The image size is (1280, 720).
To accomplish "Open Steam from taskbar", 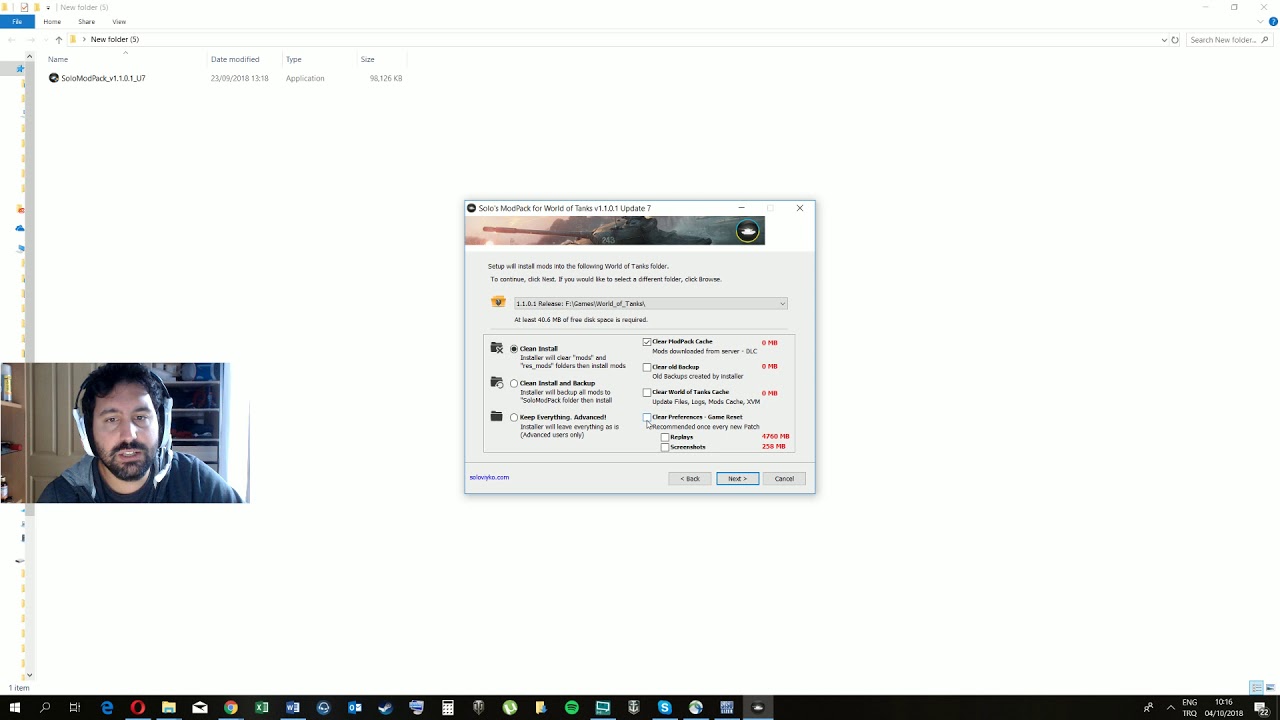I will point(386,708).
